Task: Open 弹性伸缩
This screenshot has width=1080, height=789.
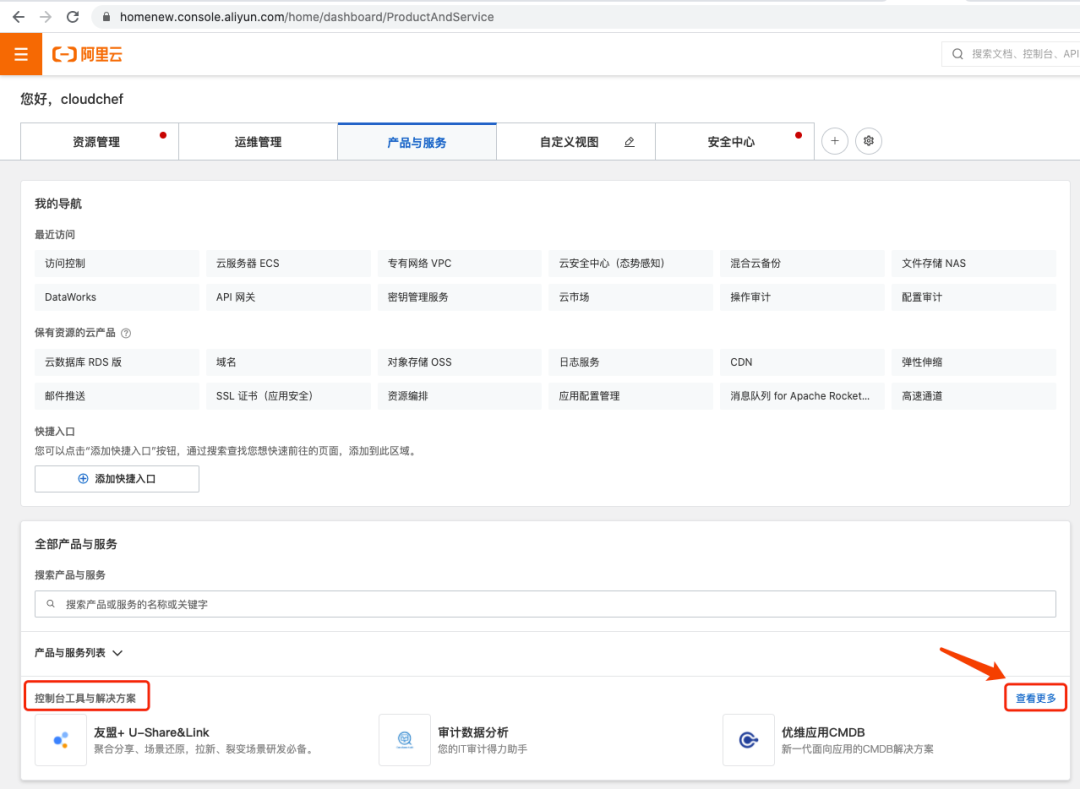Action: coord(973,361)
